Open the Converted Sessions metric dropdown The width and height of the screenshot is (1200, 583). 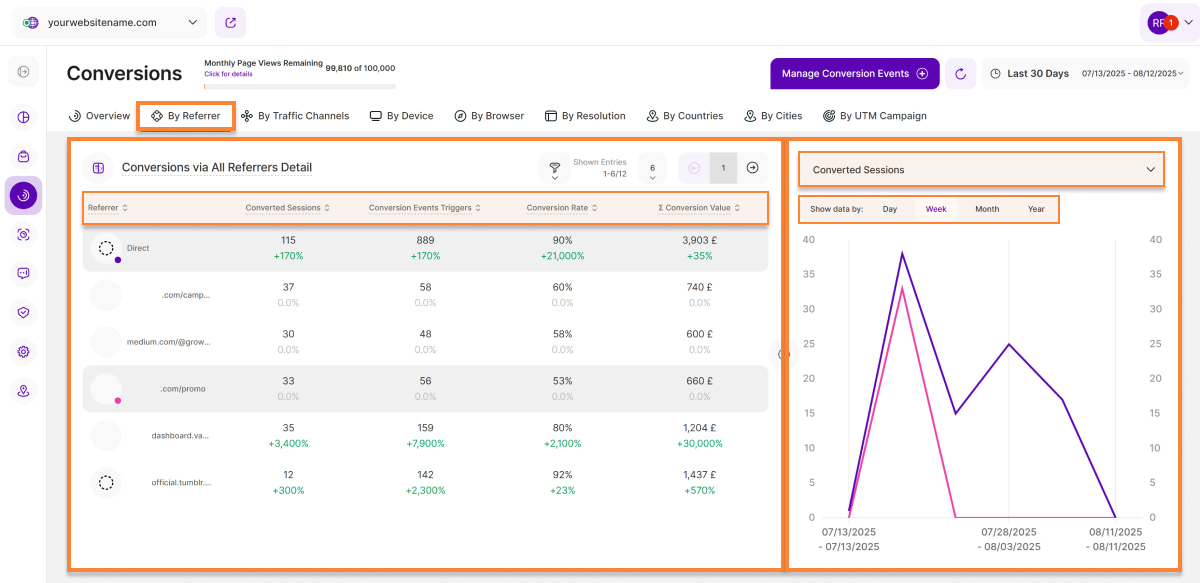click(981, 170)
